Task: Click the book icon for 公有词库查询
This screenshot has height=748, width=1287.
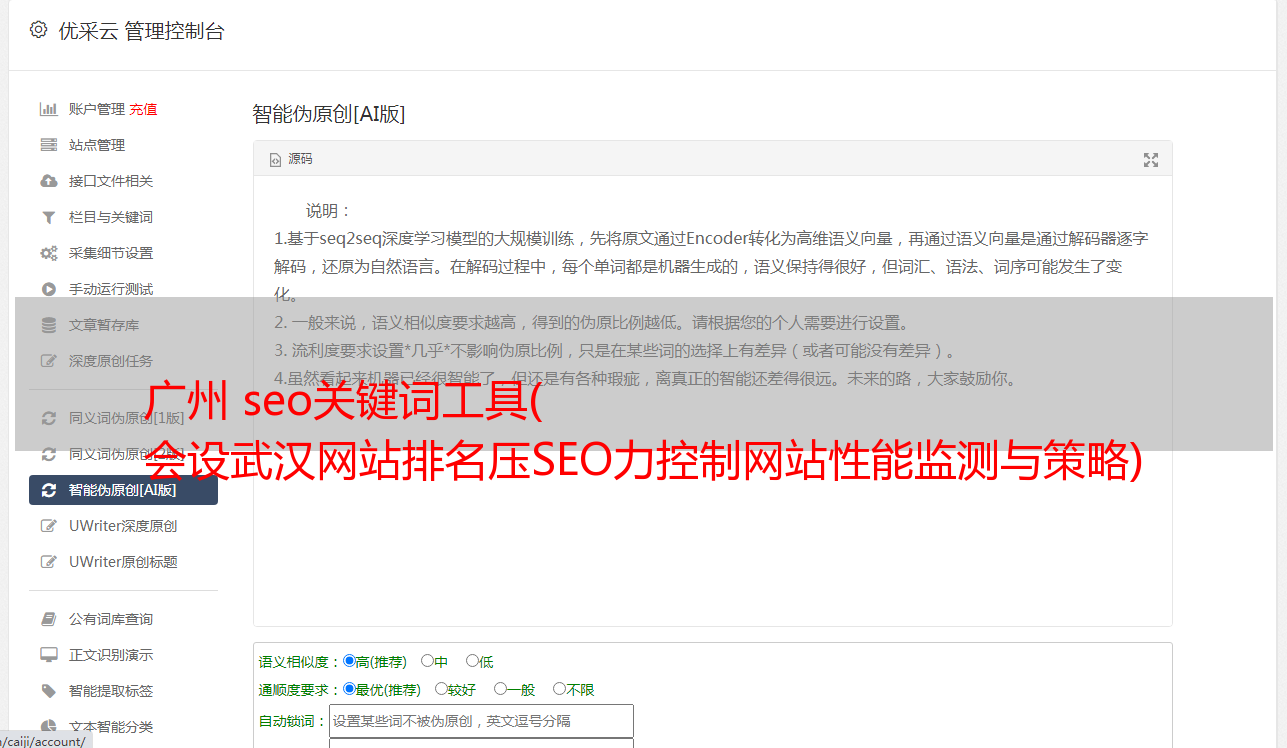Action: coord(48,619)
